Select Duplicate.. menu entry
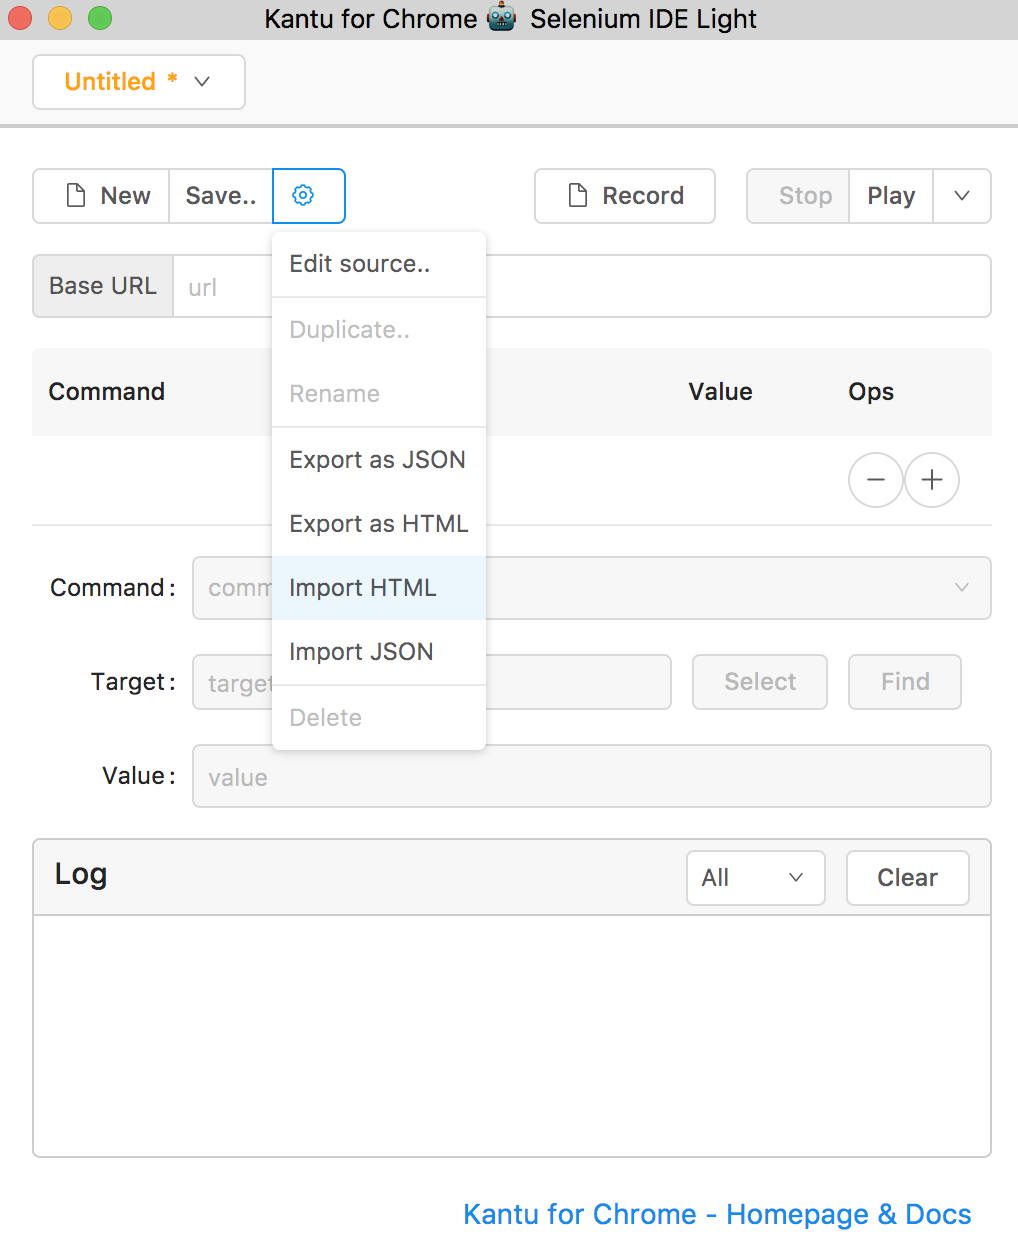The height and width of the screenshot is (1236, 1018). 379,330
